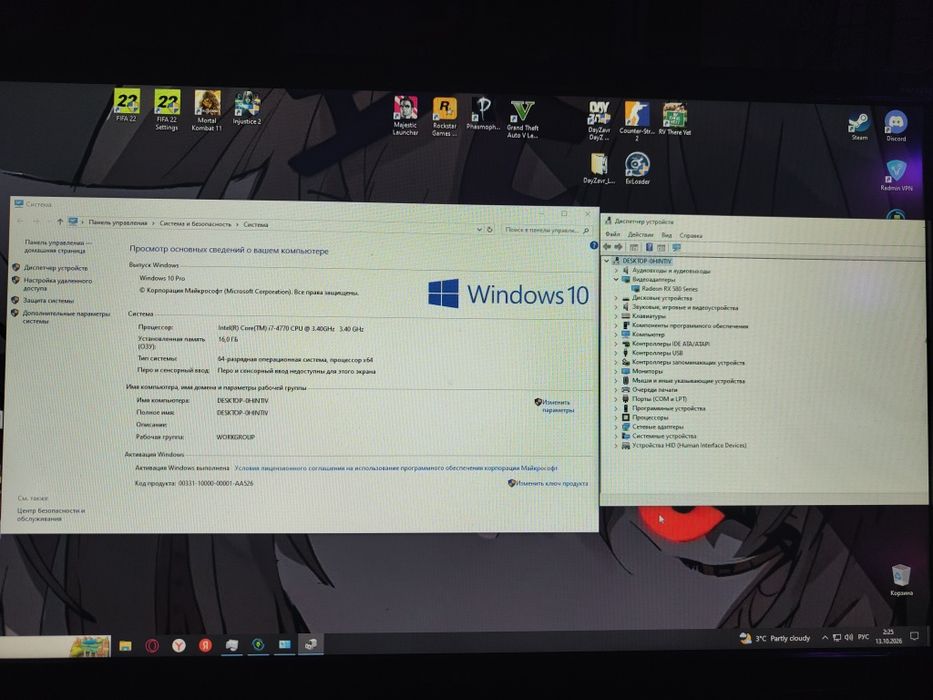Expand the Клавиатуры node
The width and height of the screenshot is (933, 700).
[616, 316]
